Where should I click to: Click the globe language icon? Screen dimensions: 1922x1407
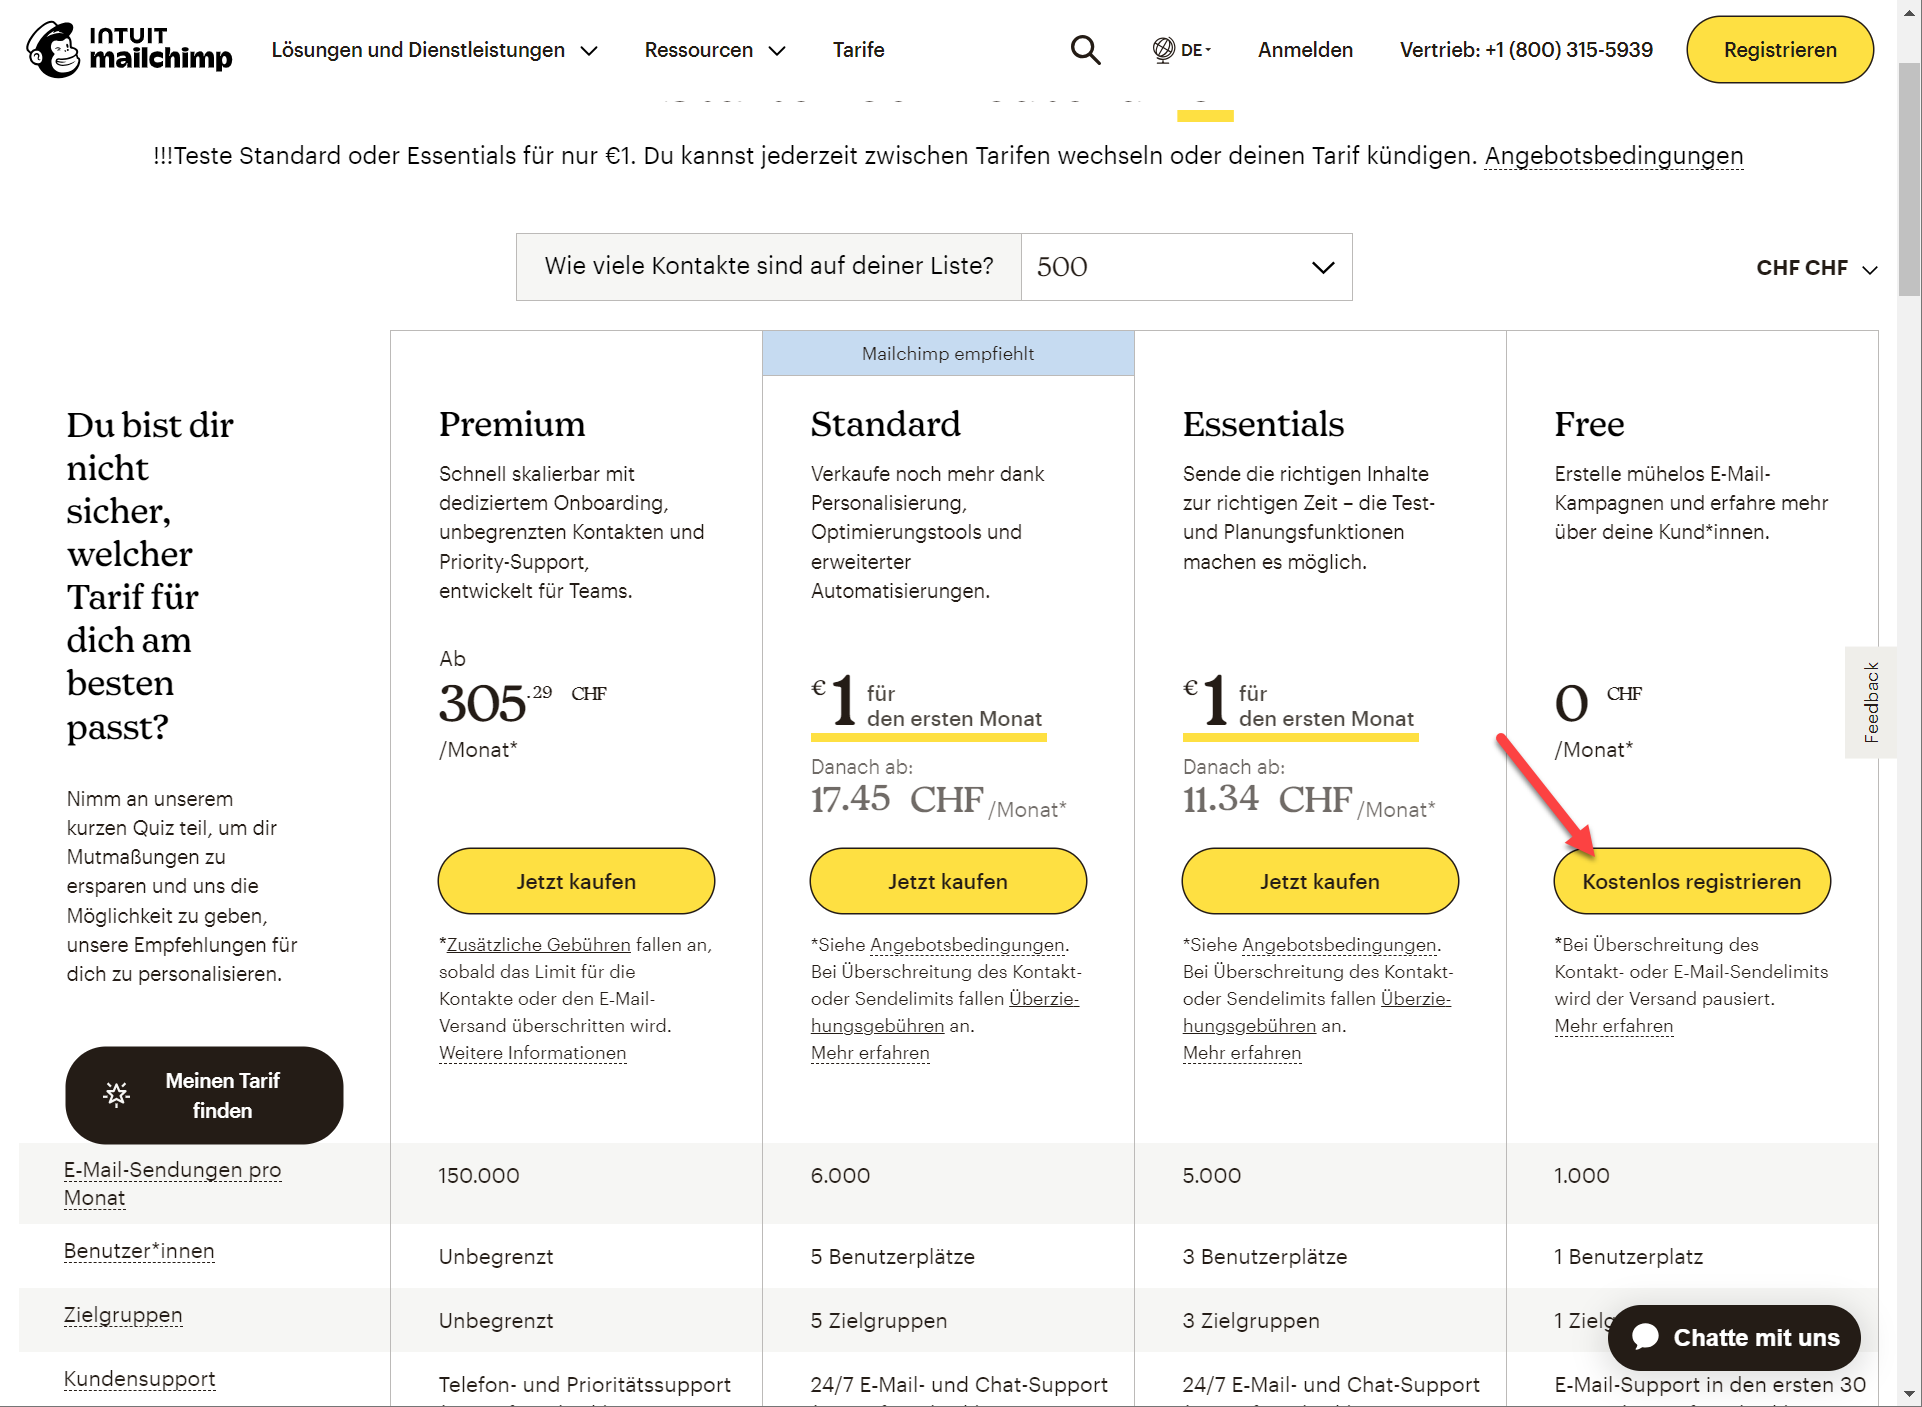[x=1163, y=50]
